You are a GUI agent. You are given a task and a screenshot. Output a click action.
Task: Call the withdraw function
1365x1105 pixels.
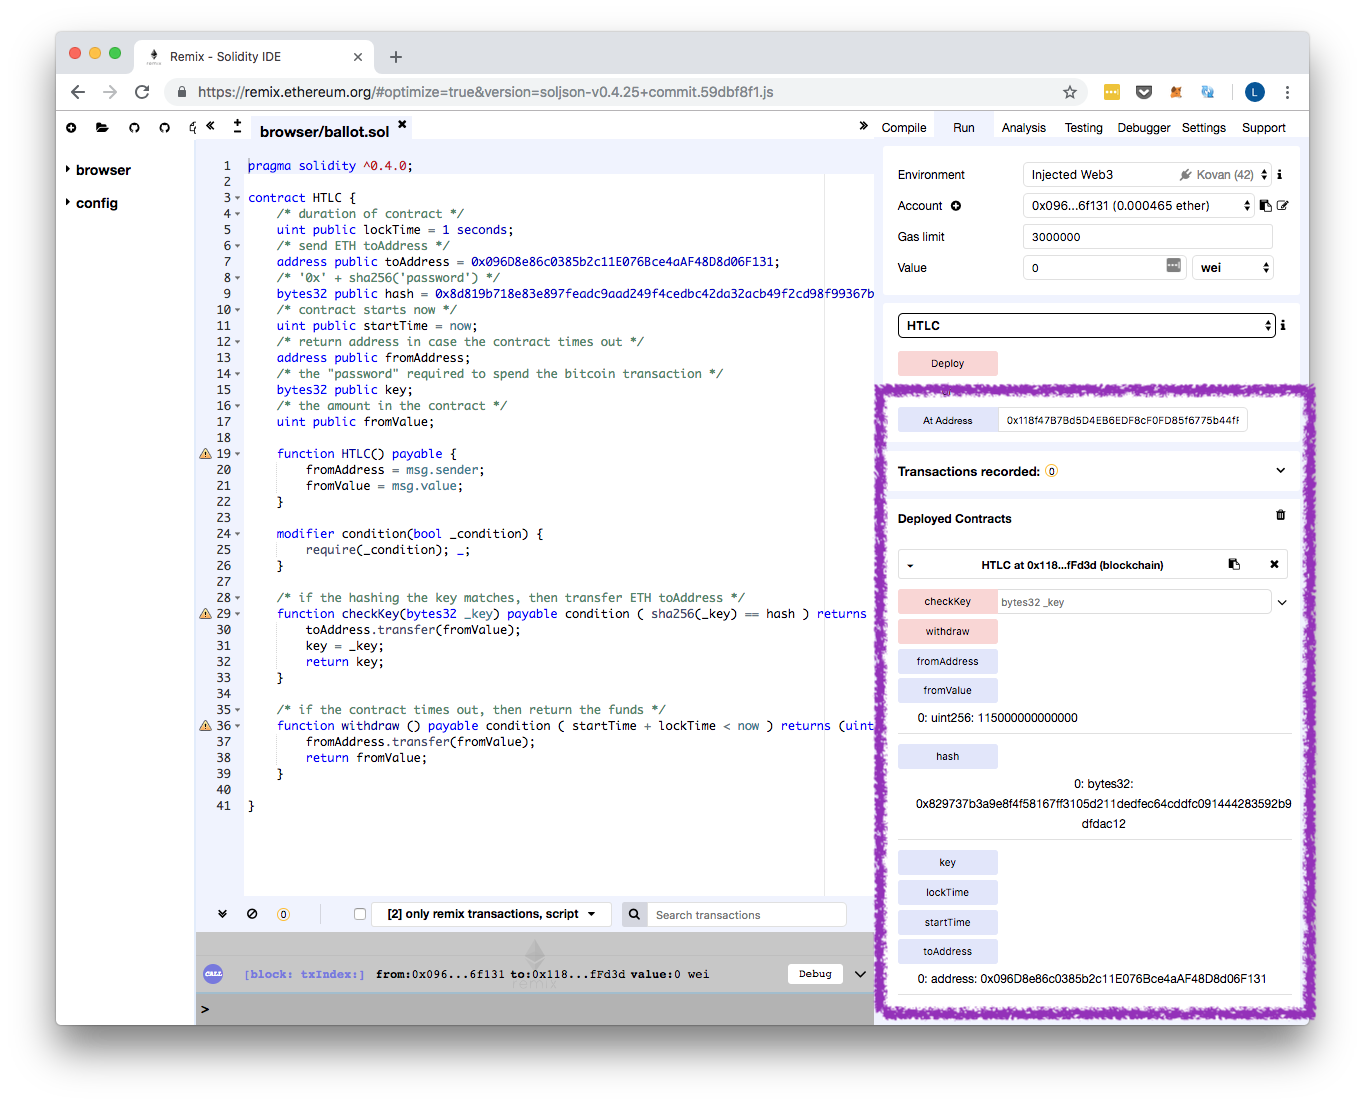pos(948,631)
